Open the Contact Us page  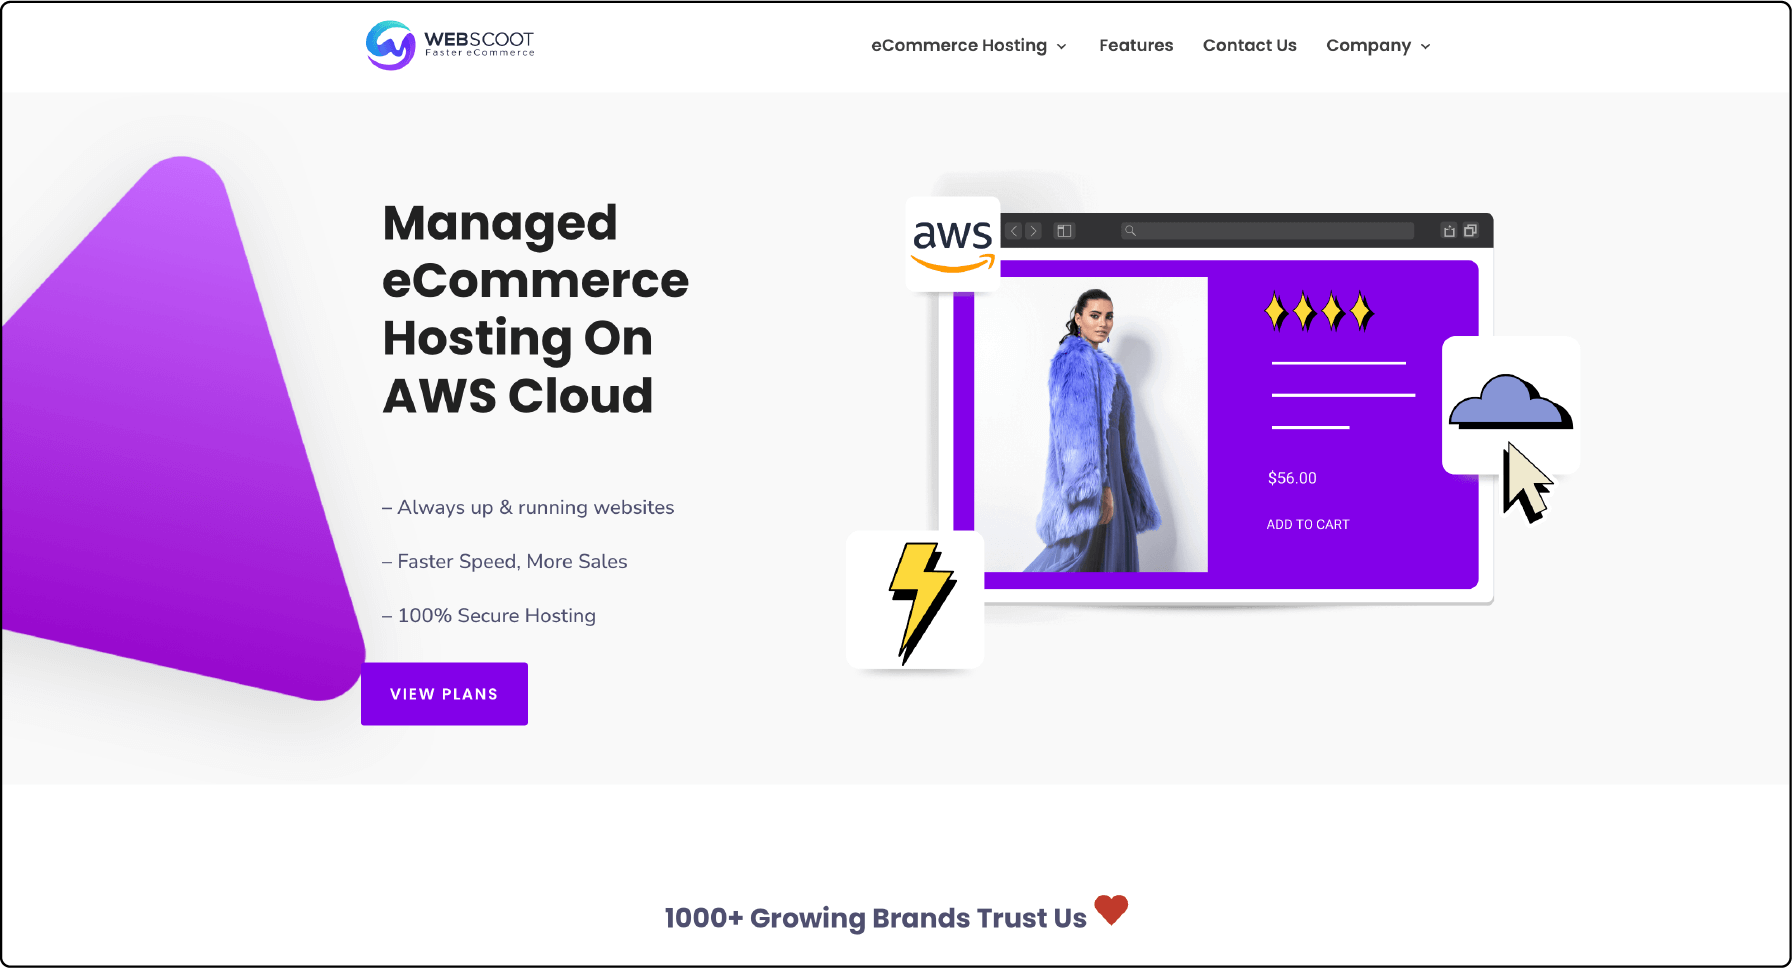[1249, 46]
